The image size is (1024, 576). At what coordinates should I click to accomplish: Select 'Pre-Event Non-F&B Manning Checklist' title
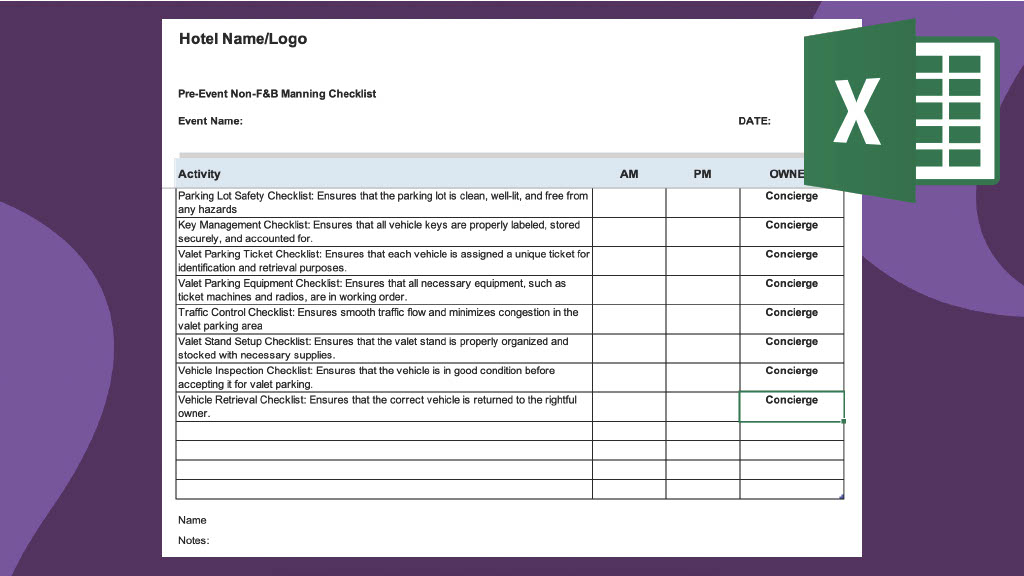click(x=277, y=94)
